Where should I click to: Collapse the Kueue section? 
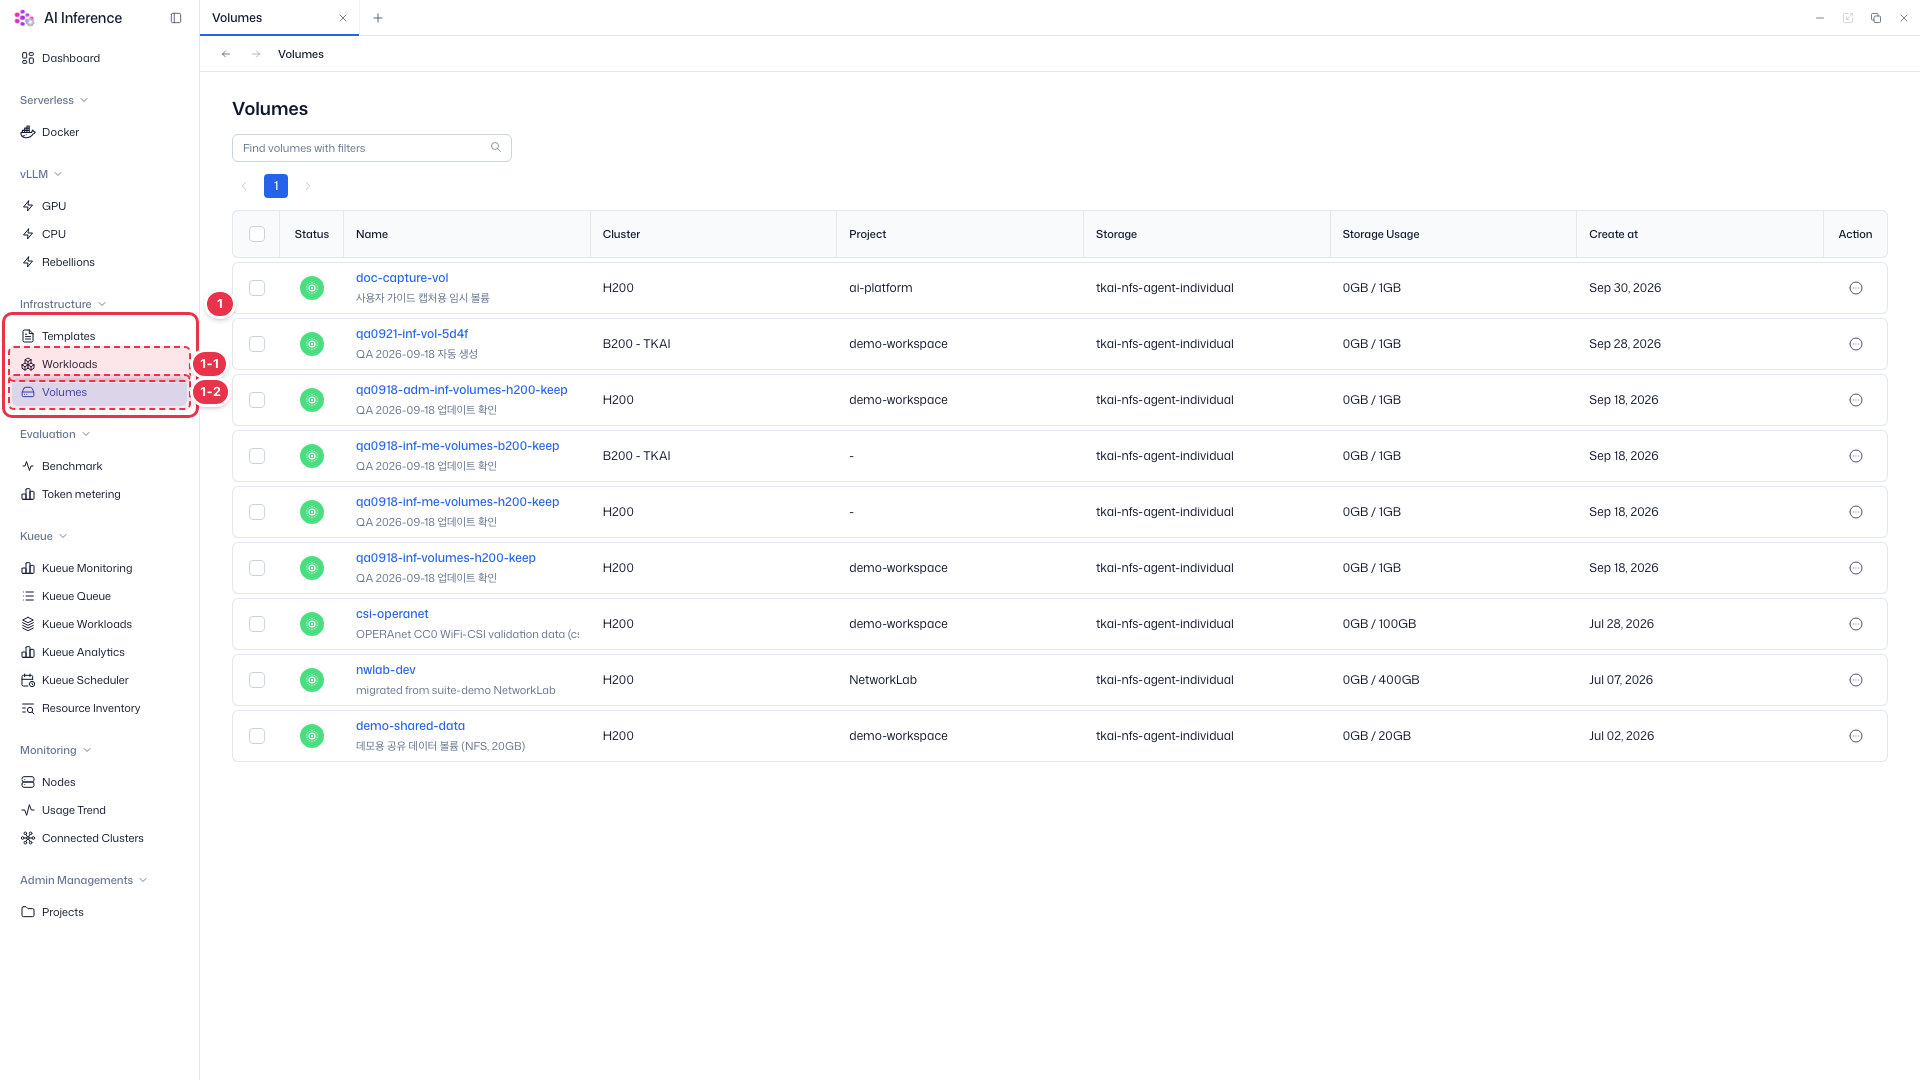(43, 536)
